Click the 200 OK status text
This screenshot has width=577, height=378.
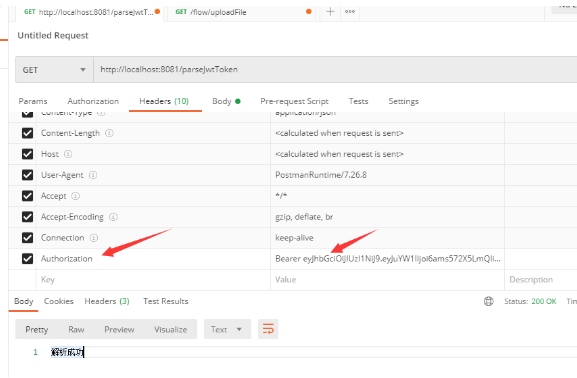544,301
